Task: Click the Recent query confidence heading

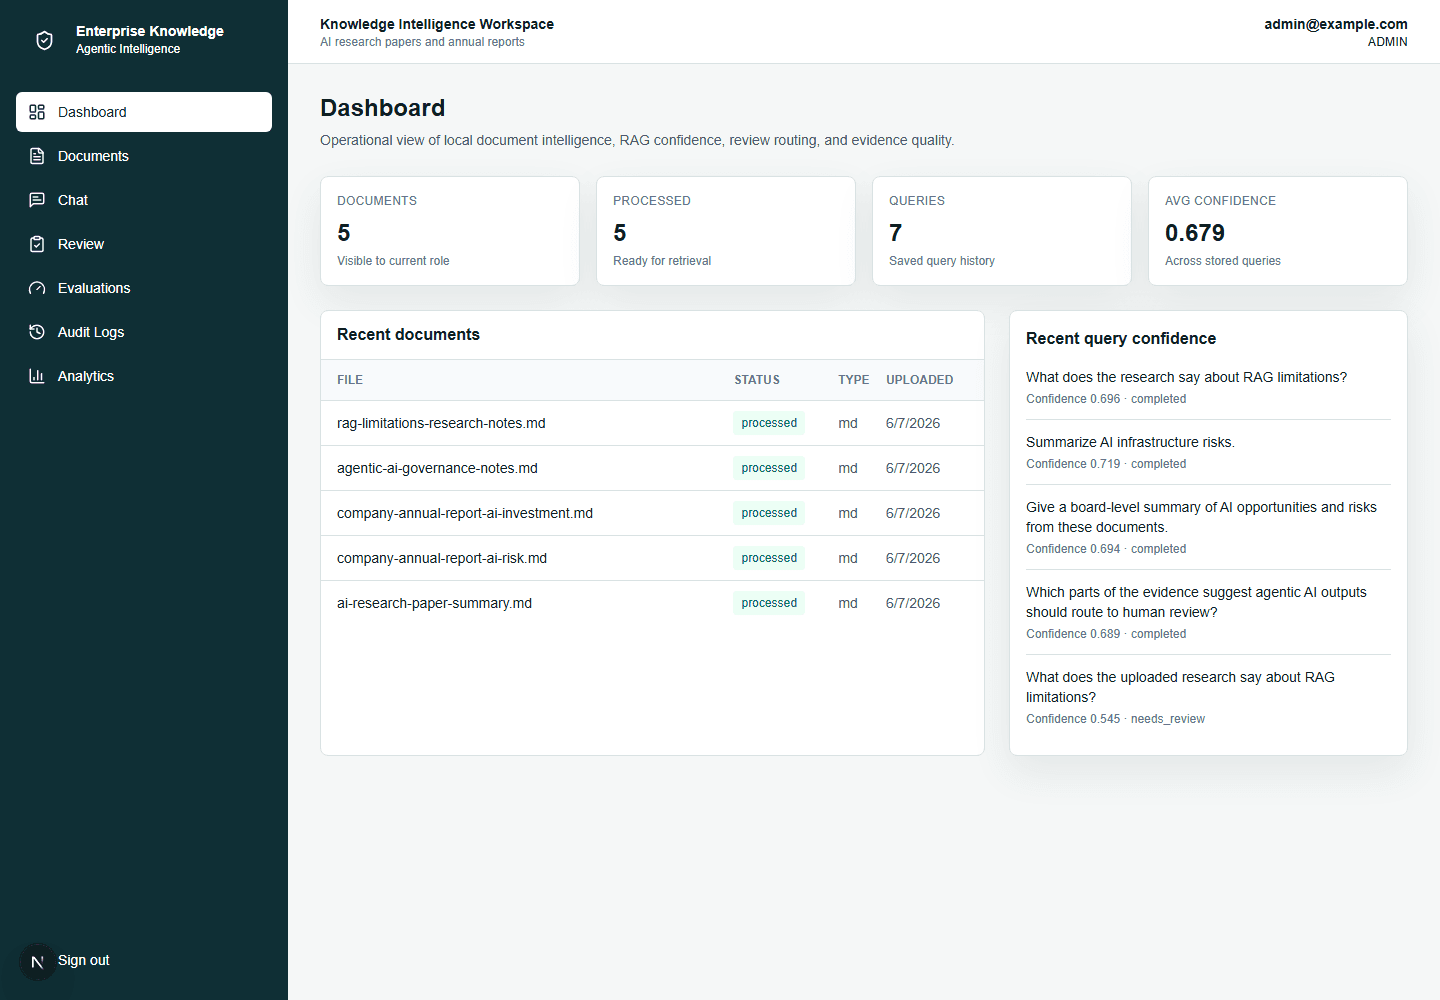Action: [x=1121, y=338]
